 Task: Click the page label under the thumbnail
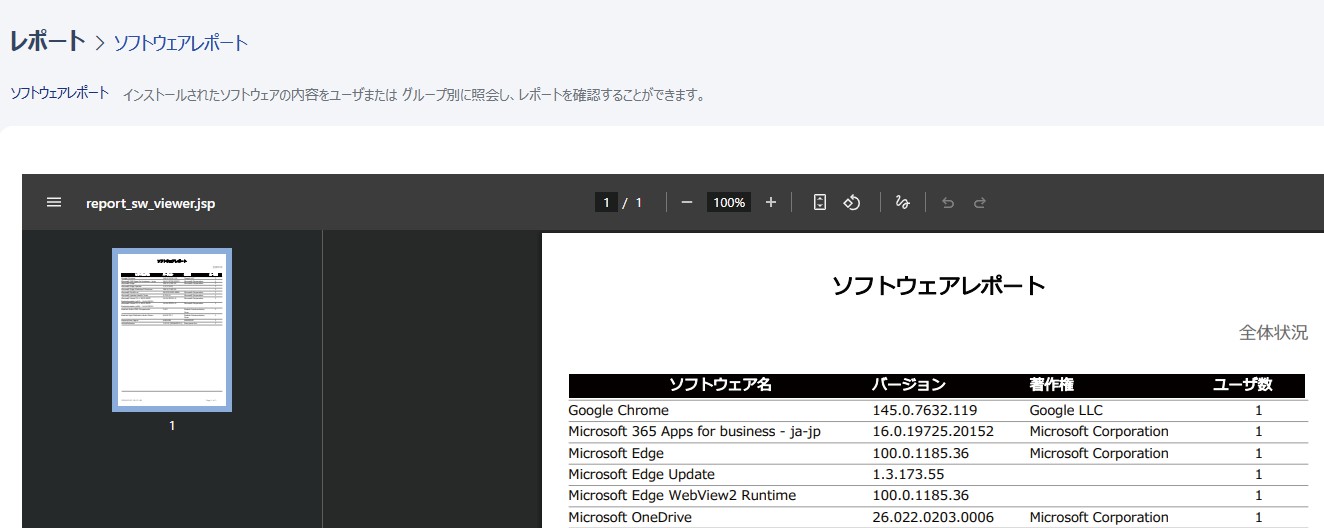tap(172, 425)
